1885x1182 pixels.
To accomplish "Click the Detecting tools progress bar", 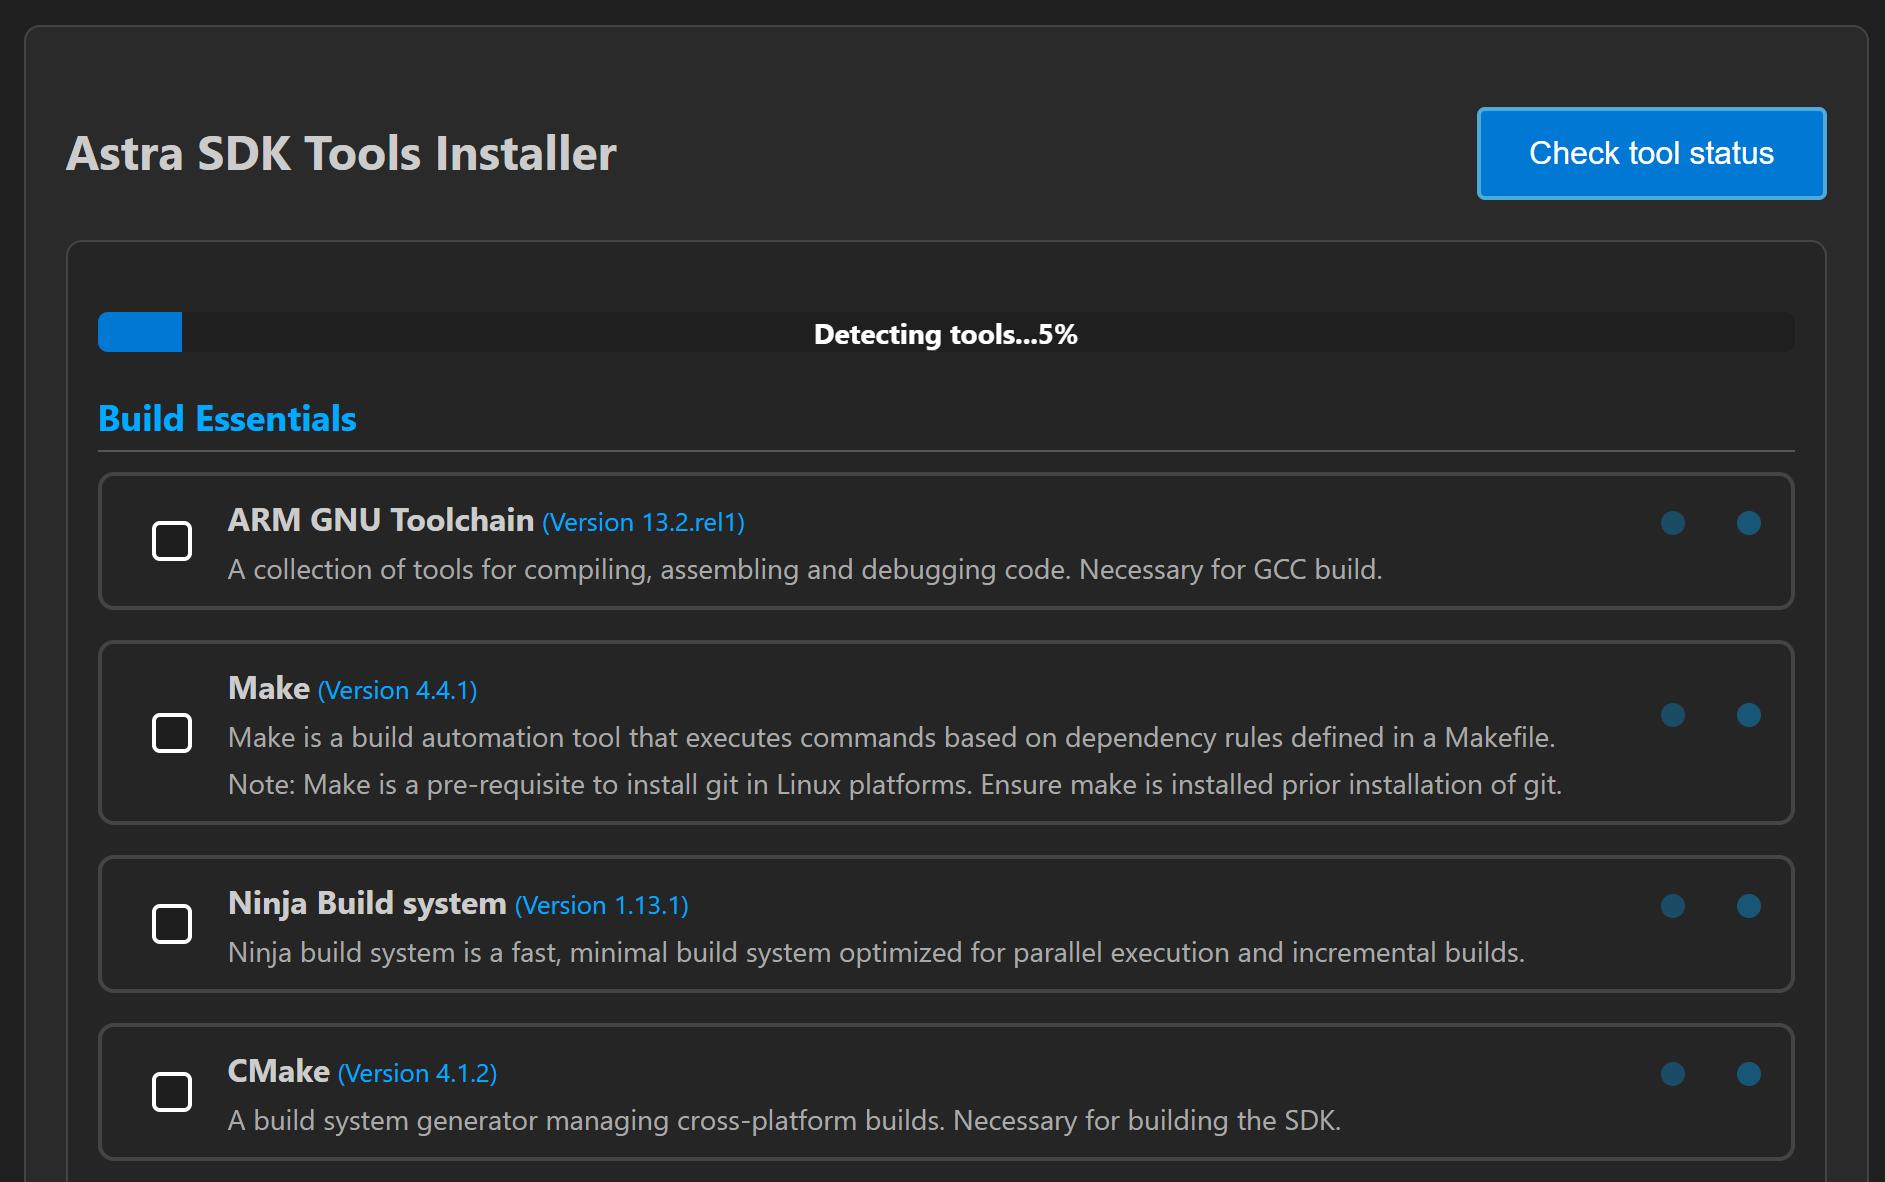I will pyautogui.click(x=945, y=333).
